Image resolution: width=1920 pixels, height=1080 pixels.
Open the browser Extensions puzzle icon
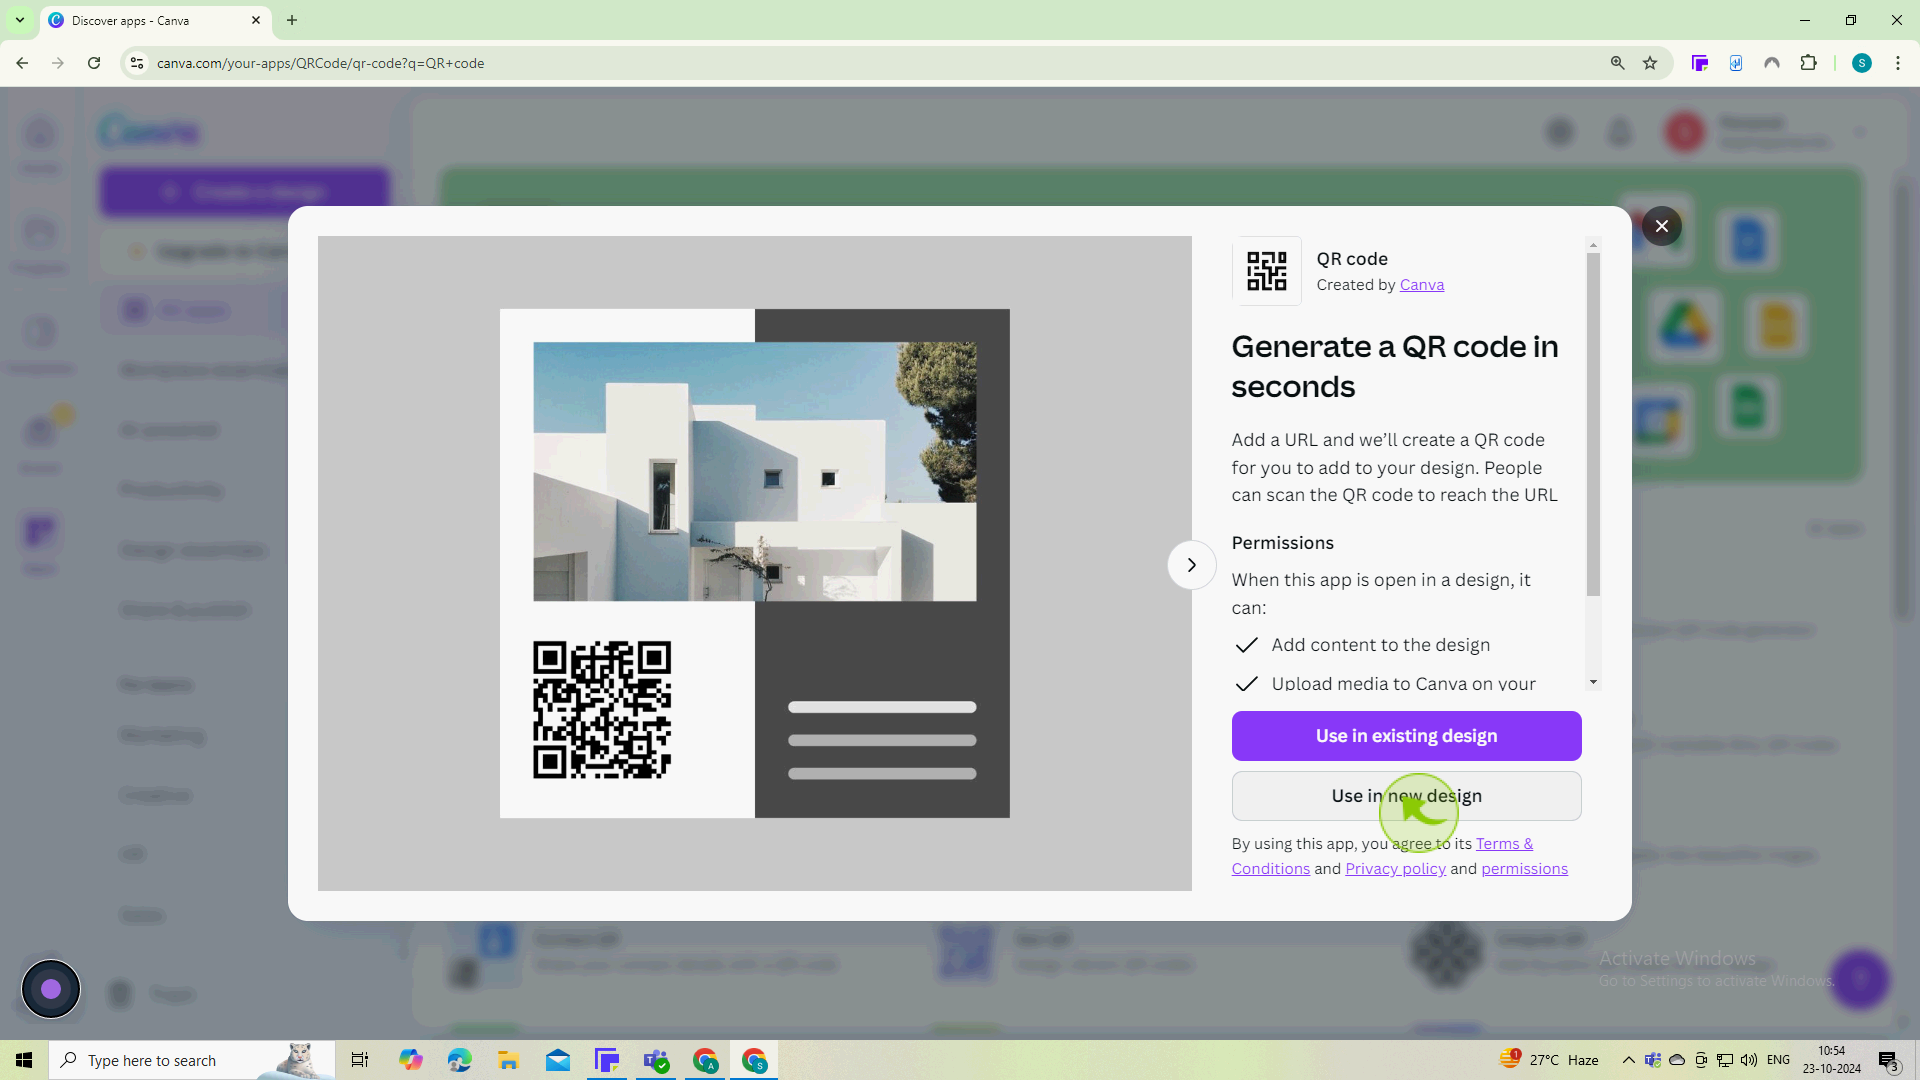click(1808, 63)
